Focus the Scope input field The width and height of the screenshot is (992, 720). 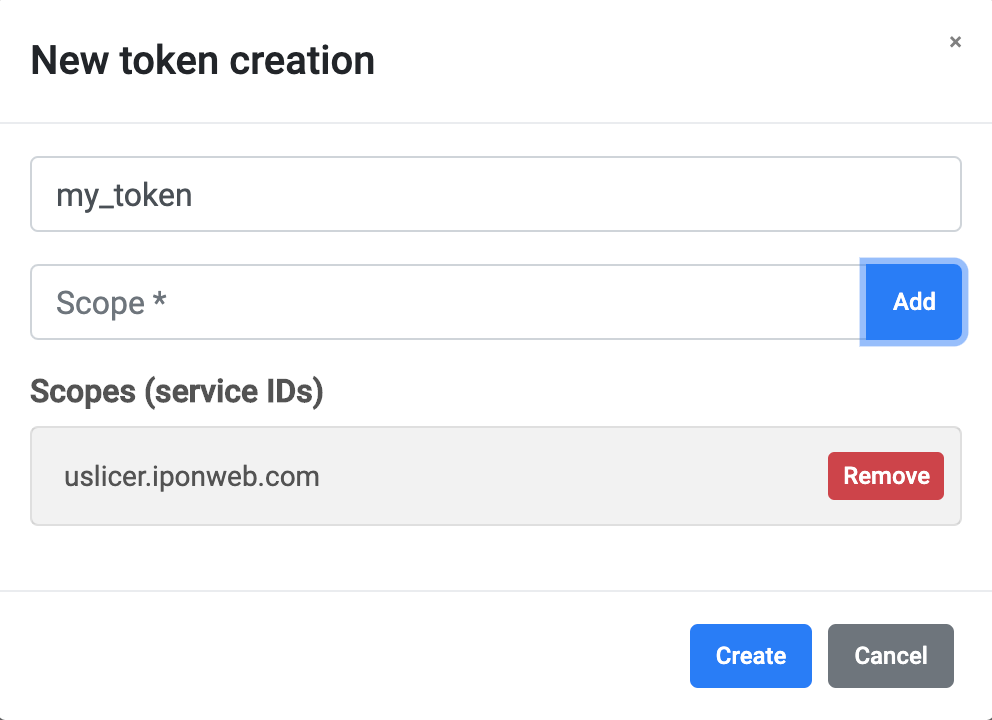pos(446,302)
